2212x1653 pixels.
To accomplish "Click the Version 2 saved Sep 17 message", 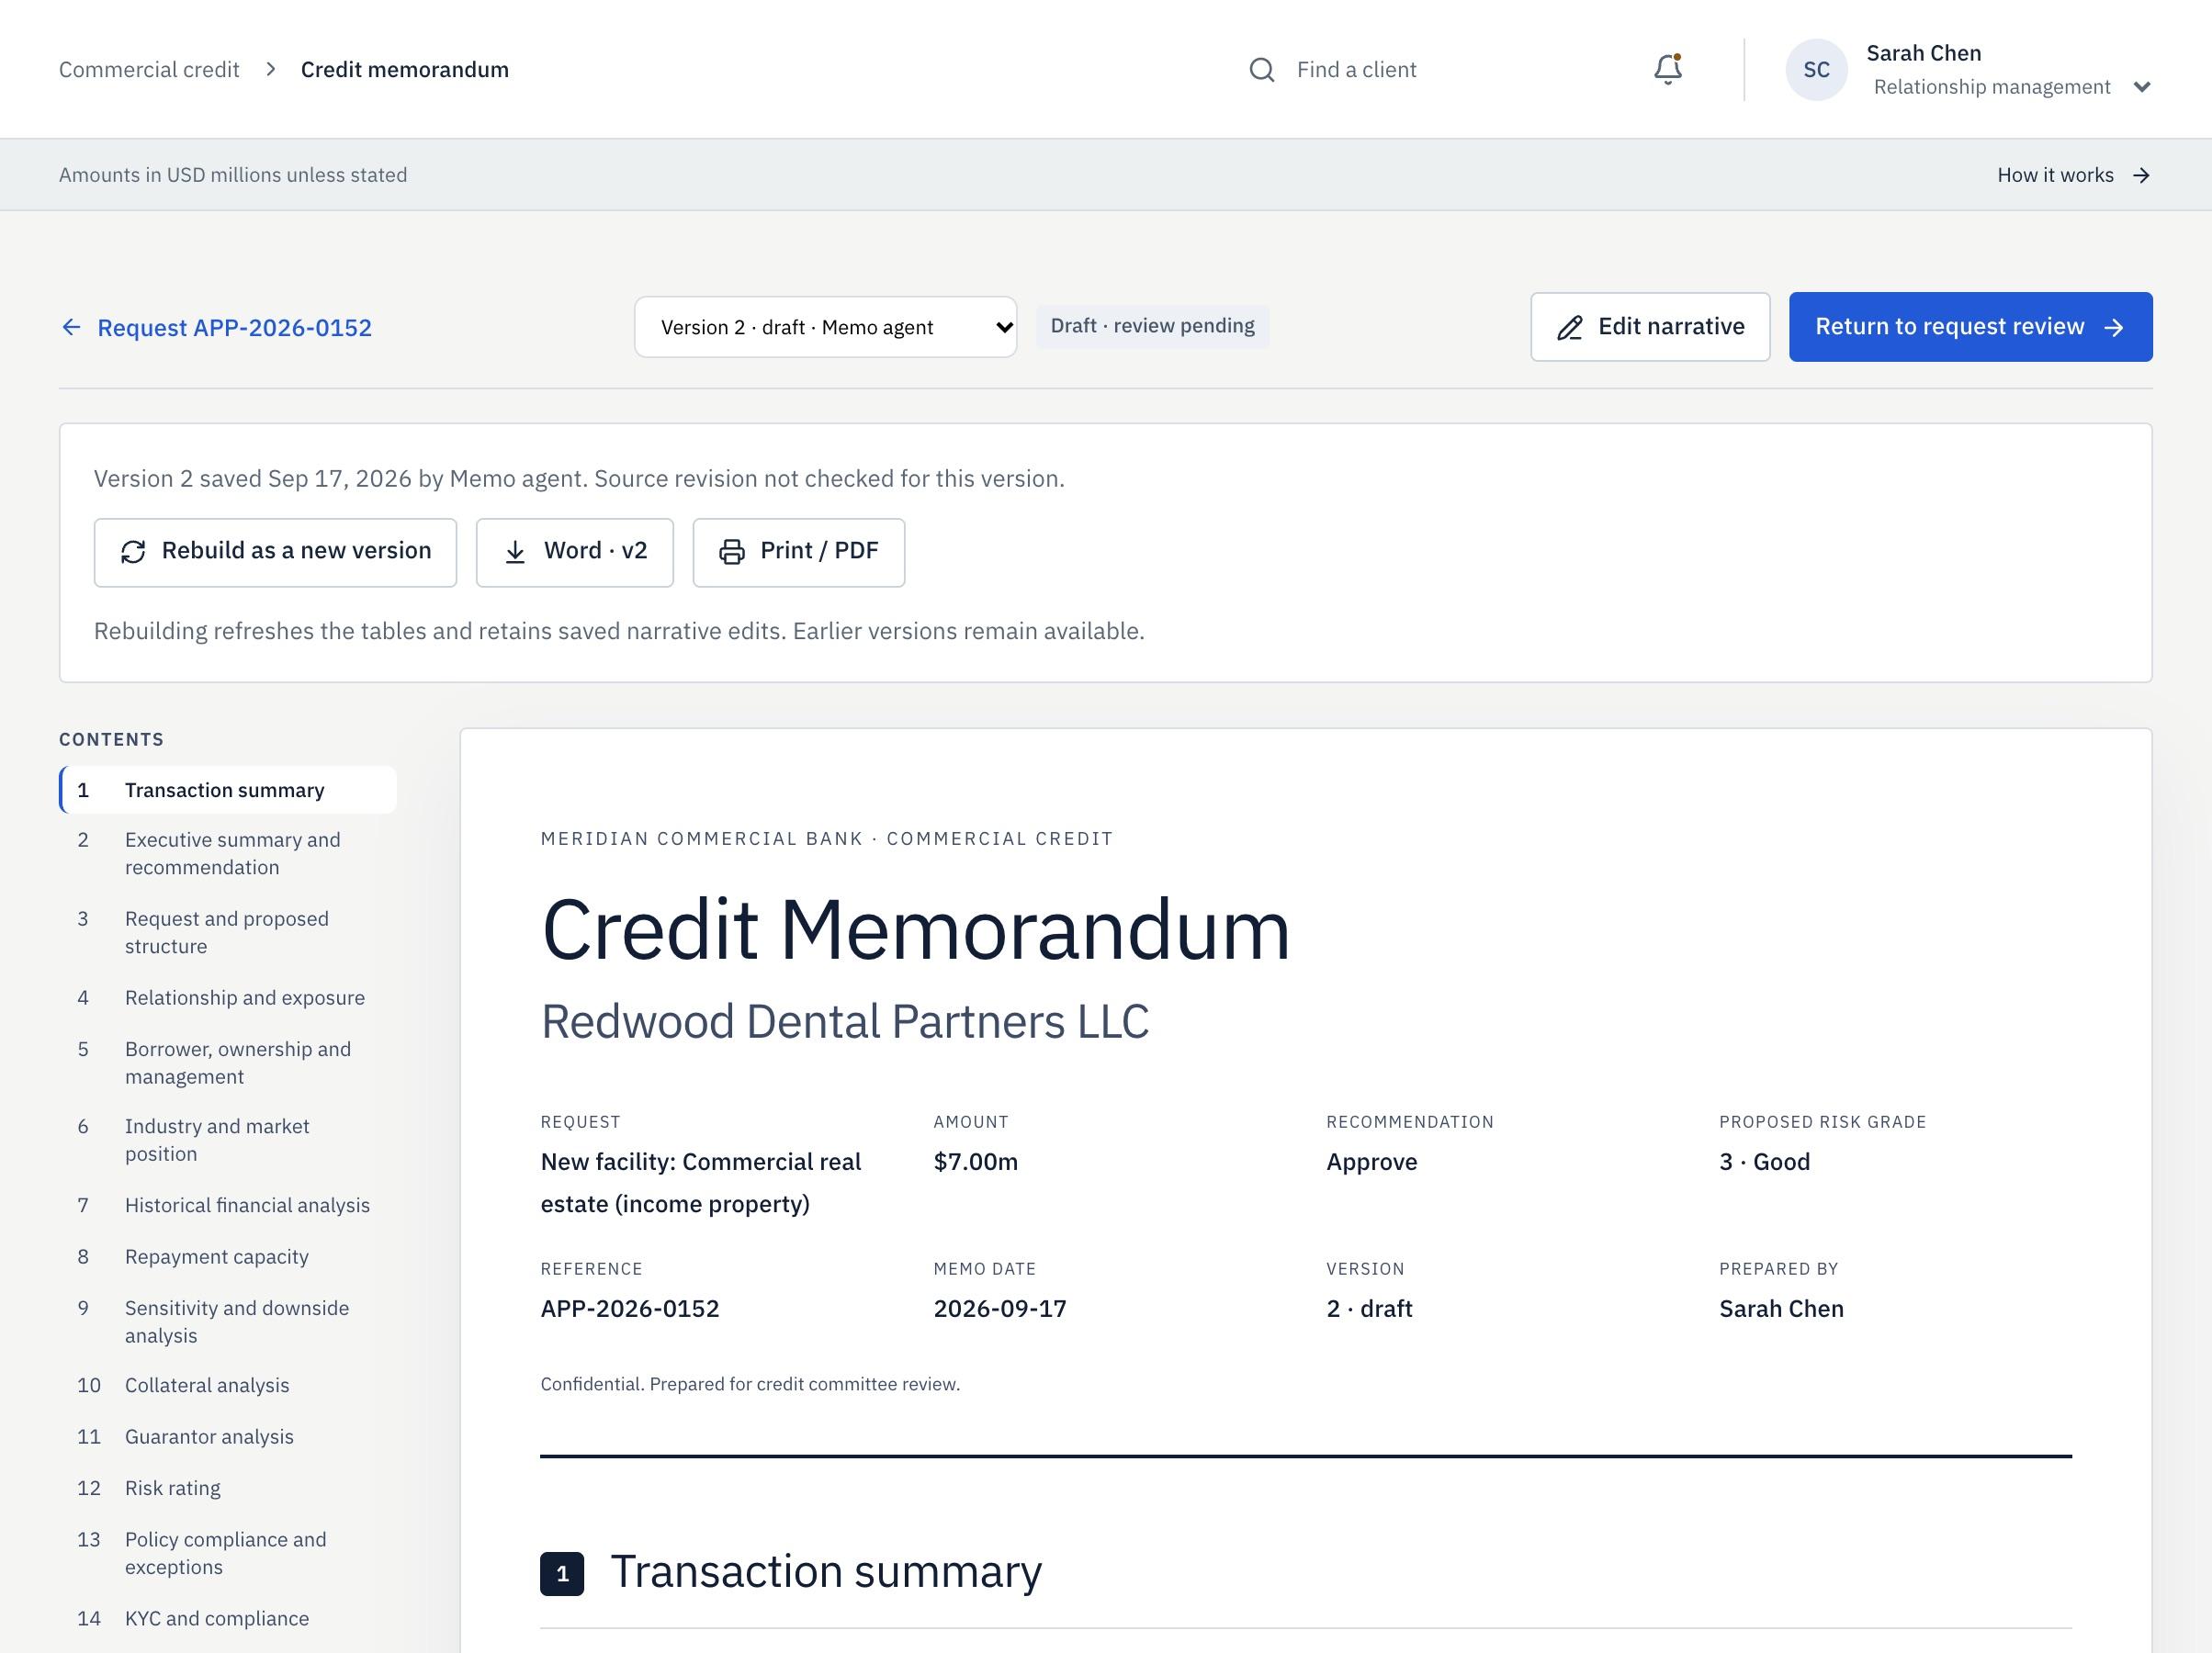I will [579, 479].
